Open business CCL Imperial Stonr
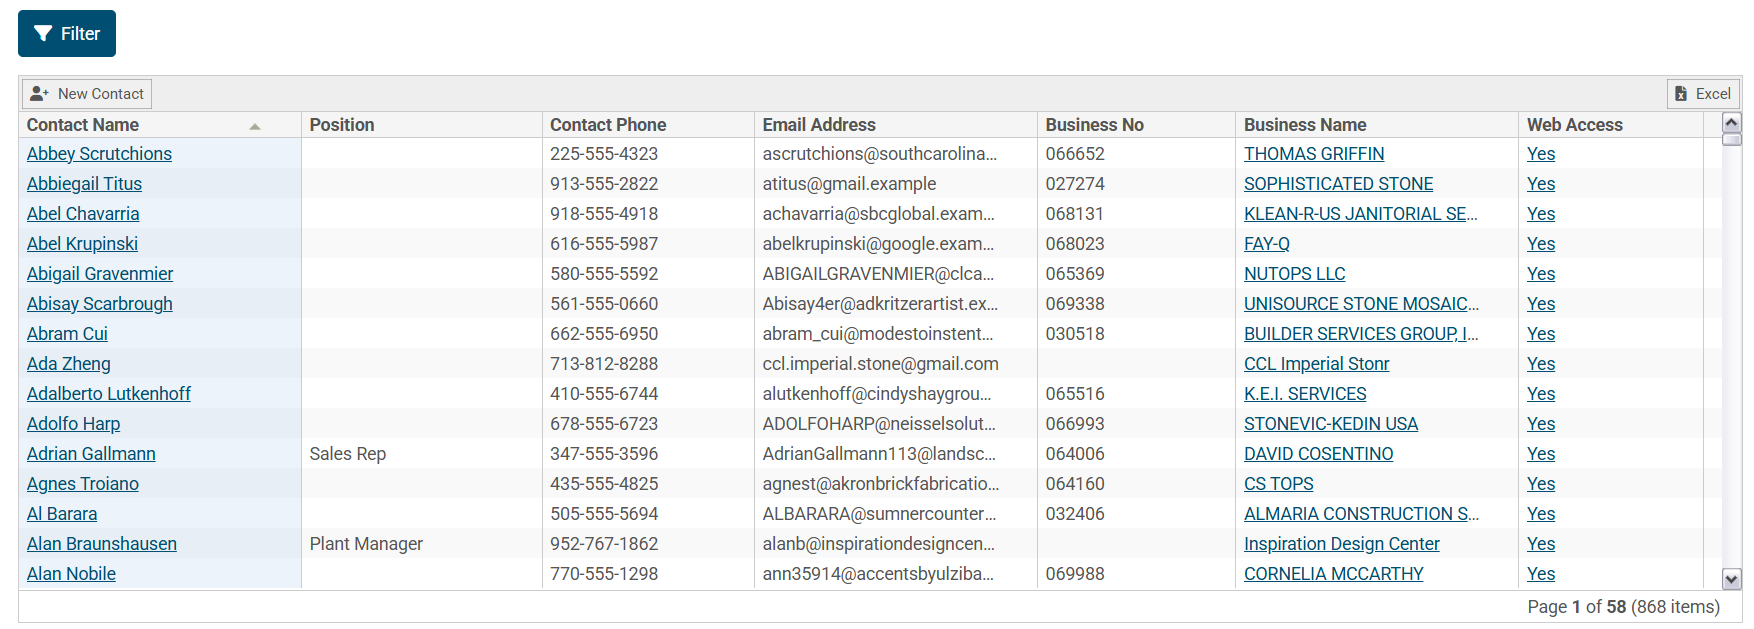Image resolution: width=1754 pixels, height=629 pixels. click(1316, 364)
